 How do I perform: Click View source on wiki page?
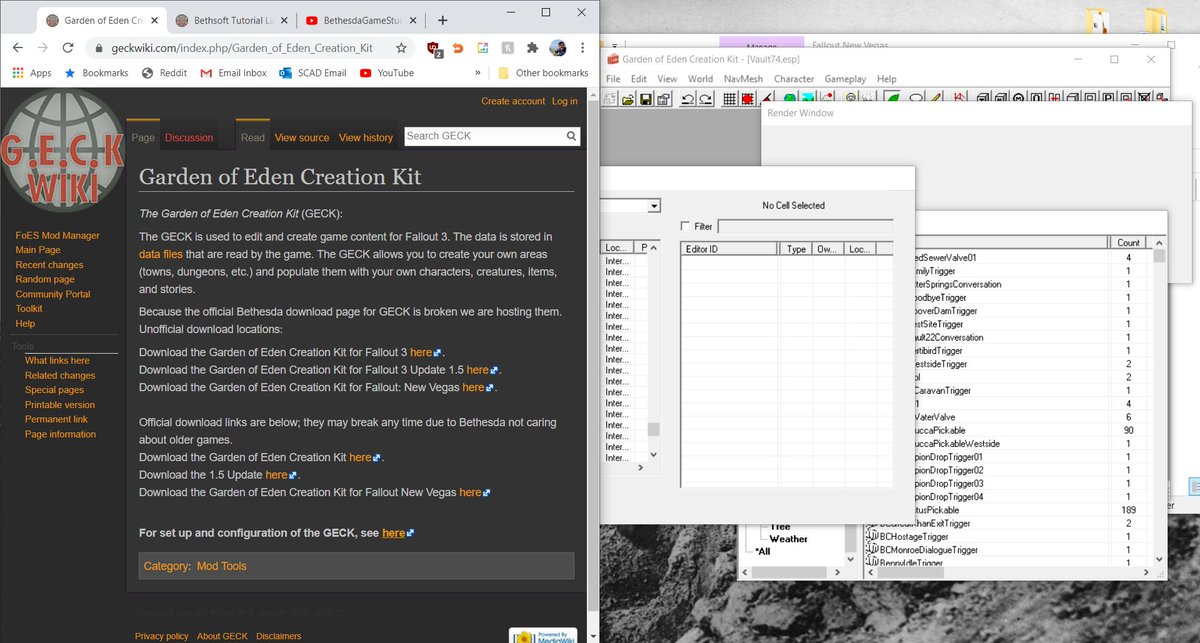coord(302,138)
